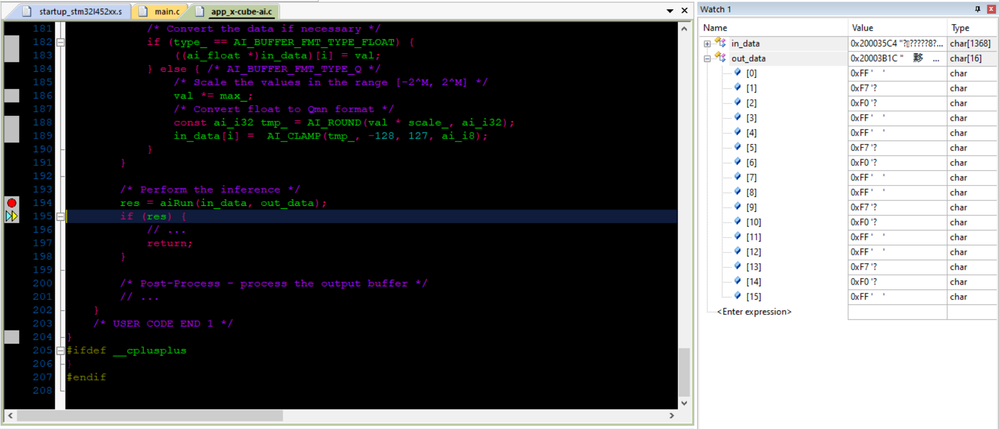Collapse the if (res) block at line 195
The image size is (999, 429).
(61, 217)
